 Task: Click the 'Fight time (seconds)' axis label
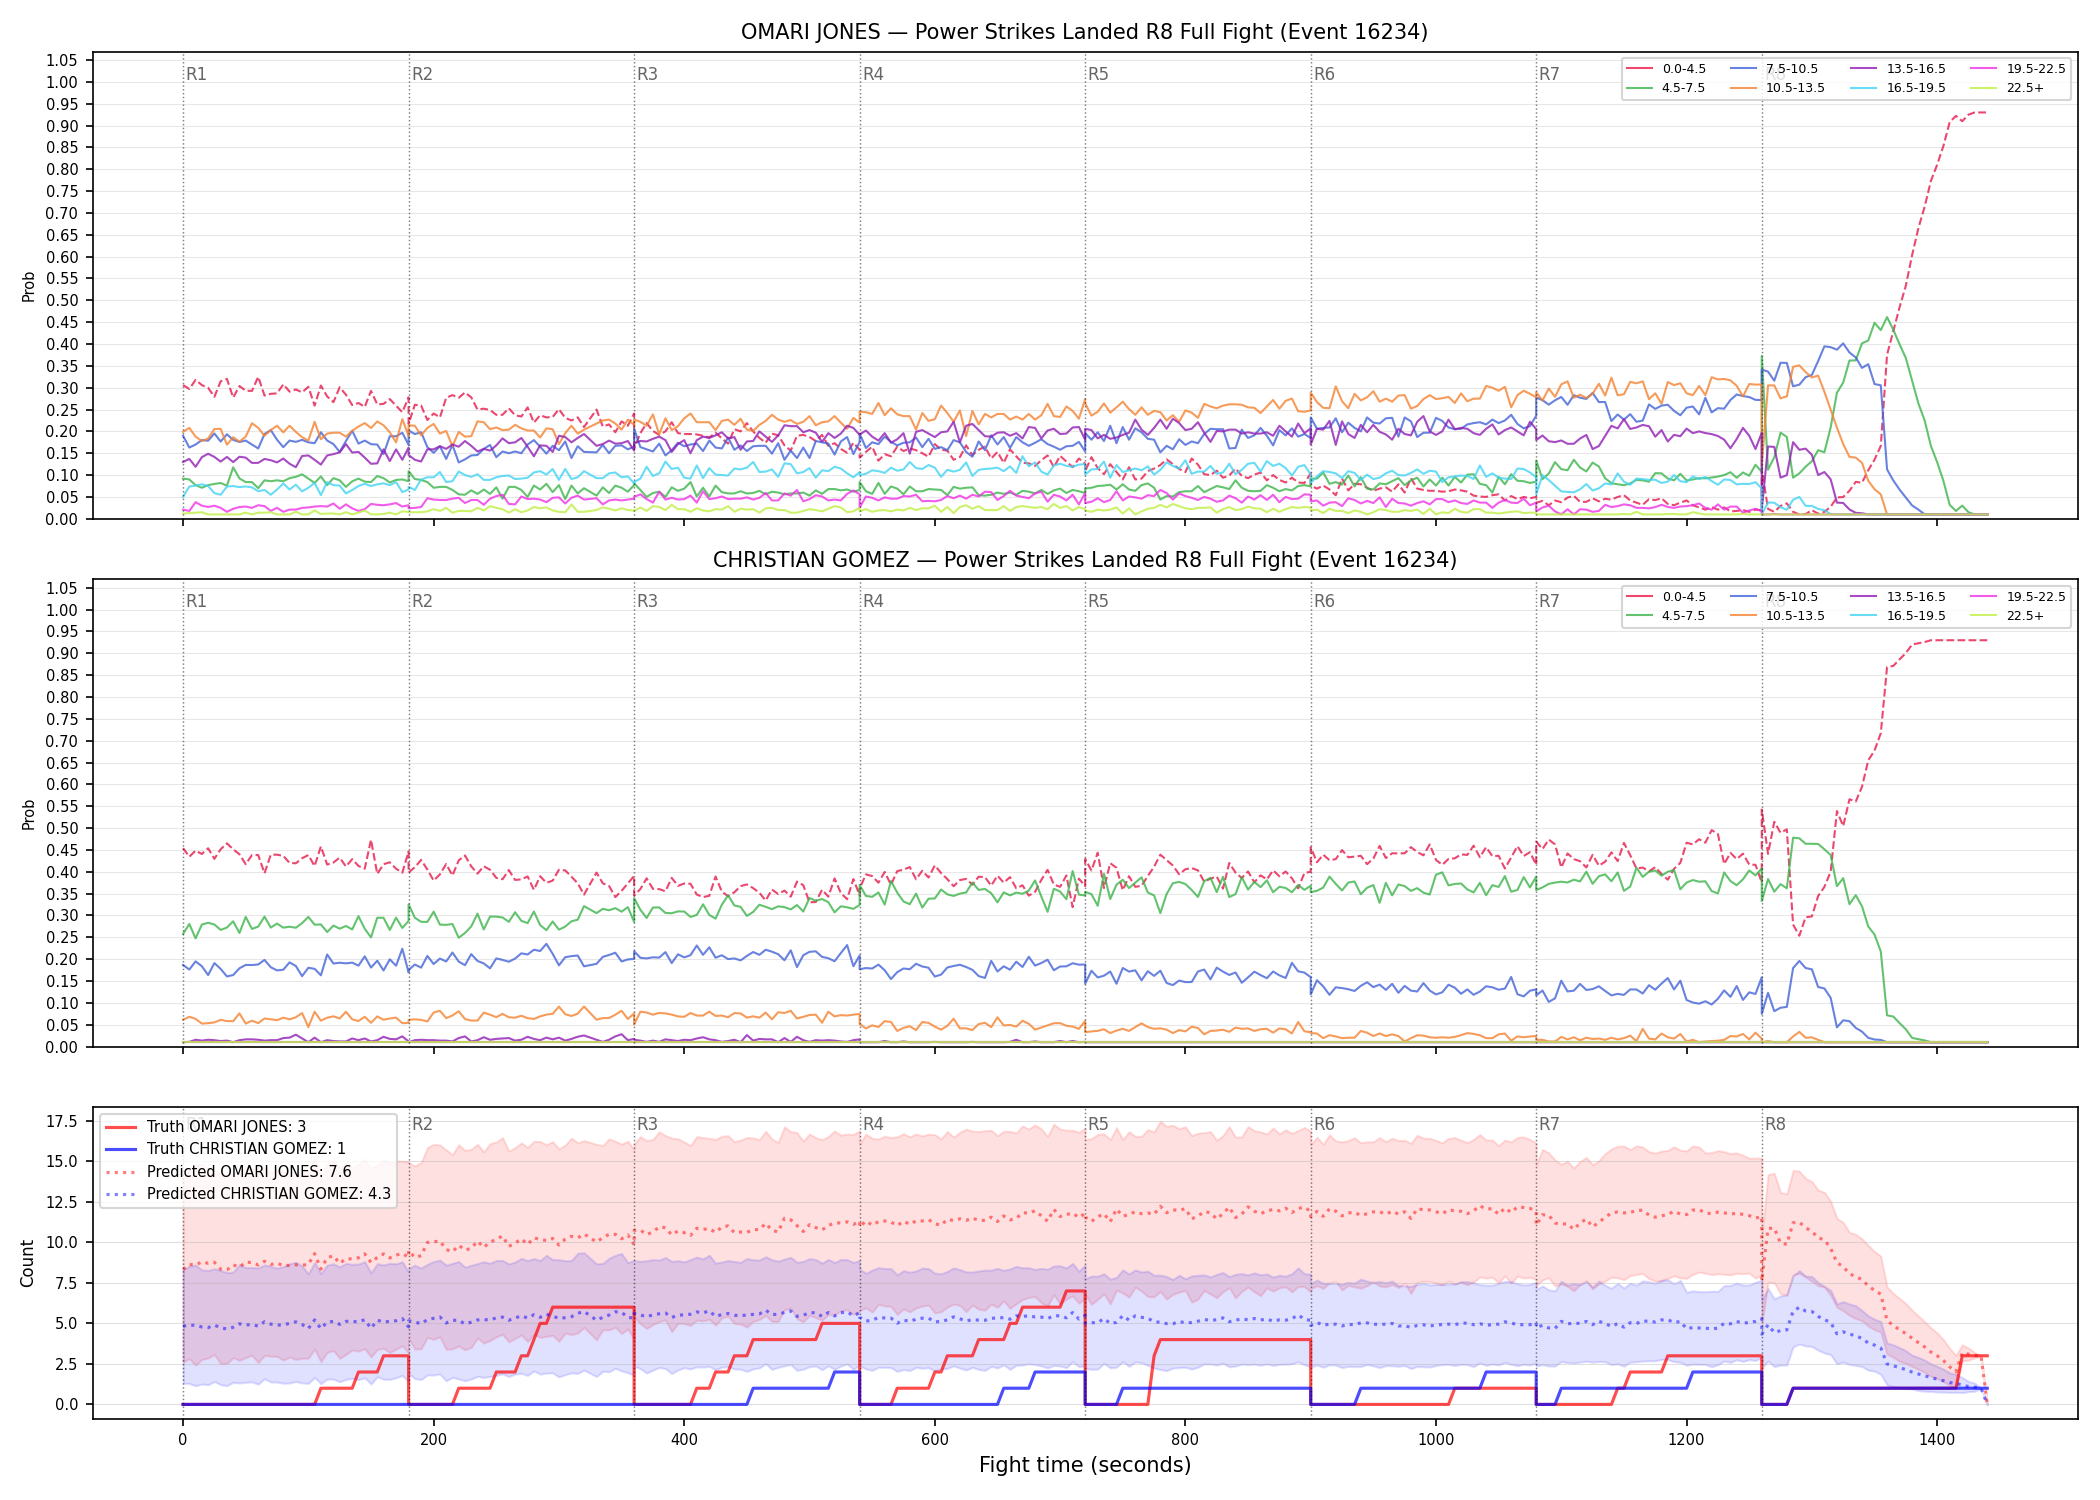(x=1085, y=1465)
